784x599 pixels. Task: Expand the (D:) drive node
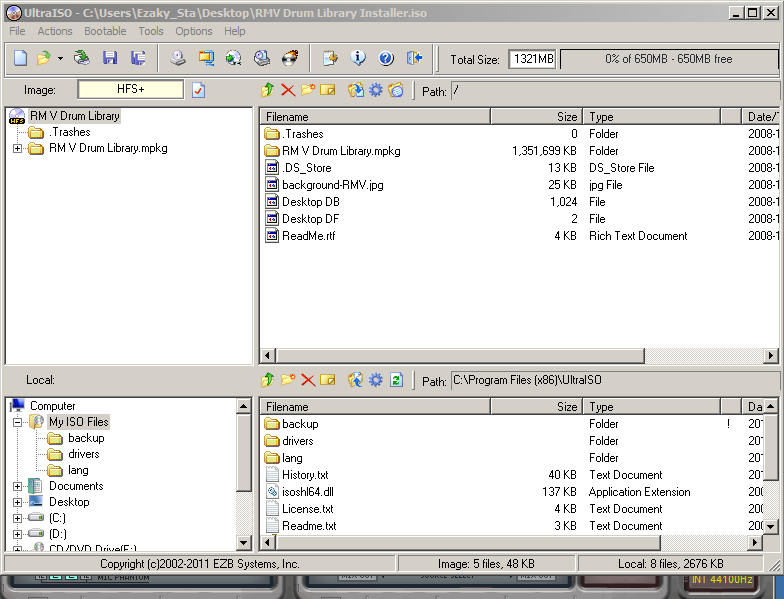(x=18, y=534)
